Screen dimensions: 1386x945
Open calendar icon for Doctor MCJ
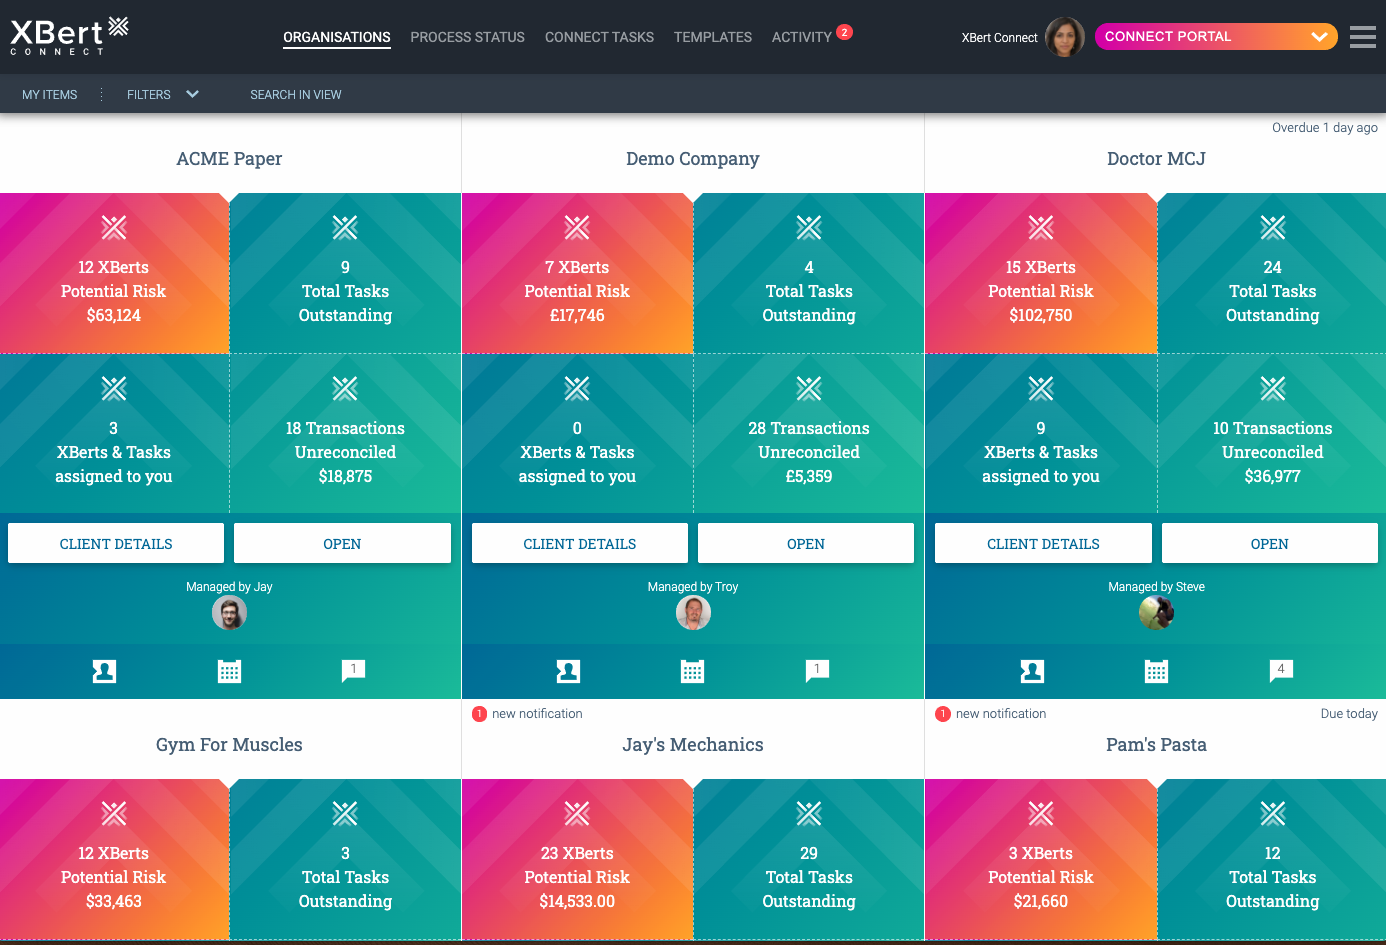tap(1156, 671)
